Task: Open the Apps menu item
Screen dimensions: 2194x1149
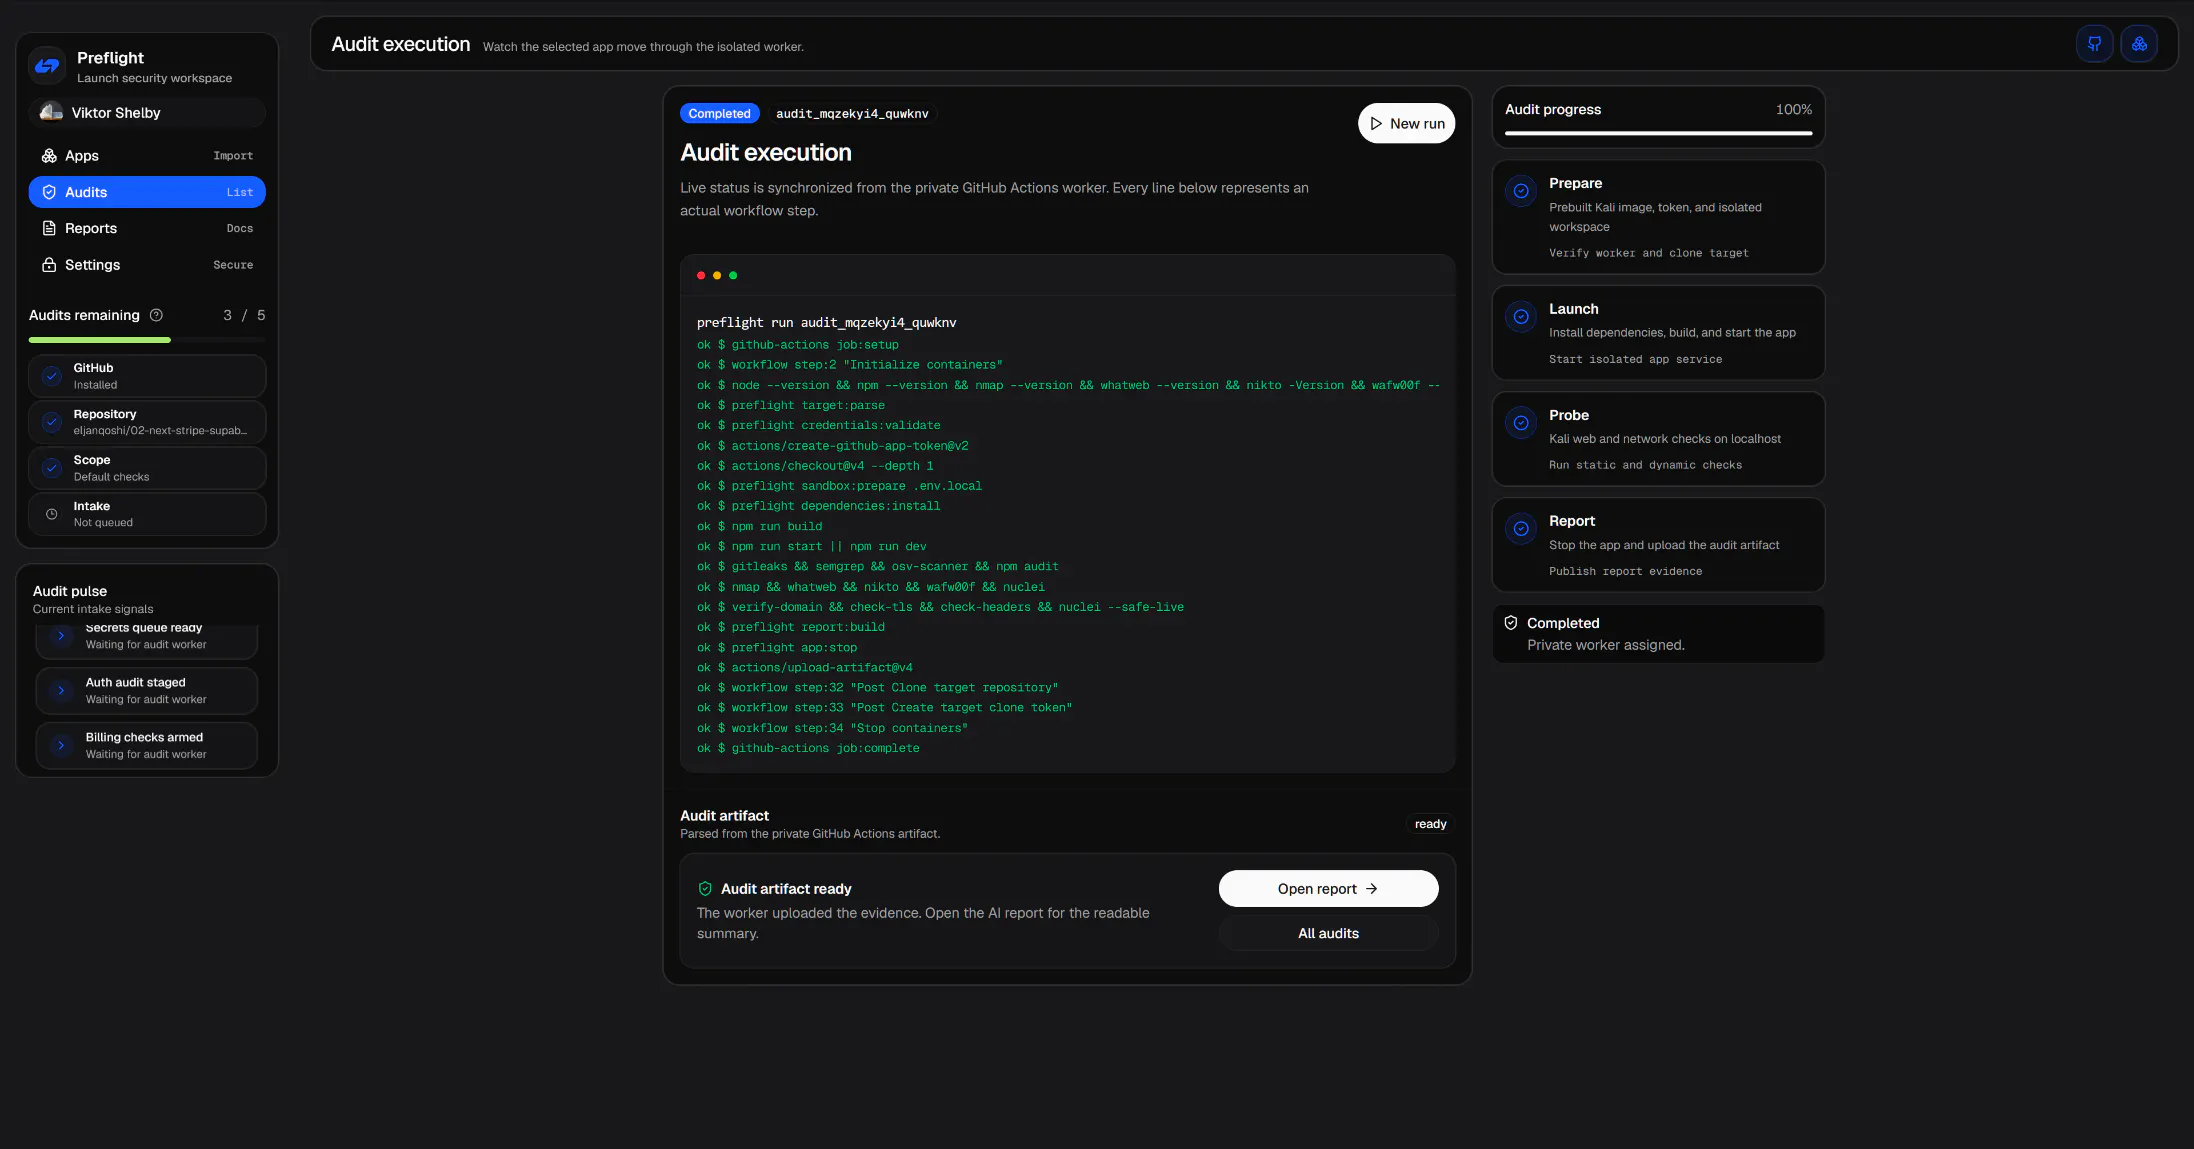Action: click(147, 156)
